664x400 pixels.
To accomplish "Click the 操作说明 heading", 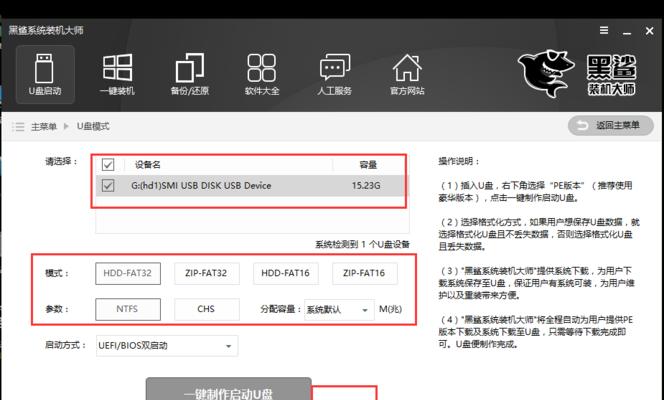I will tap(459, 161).
